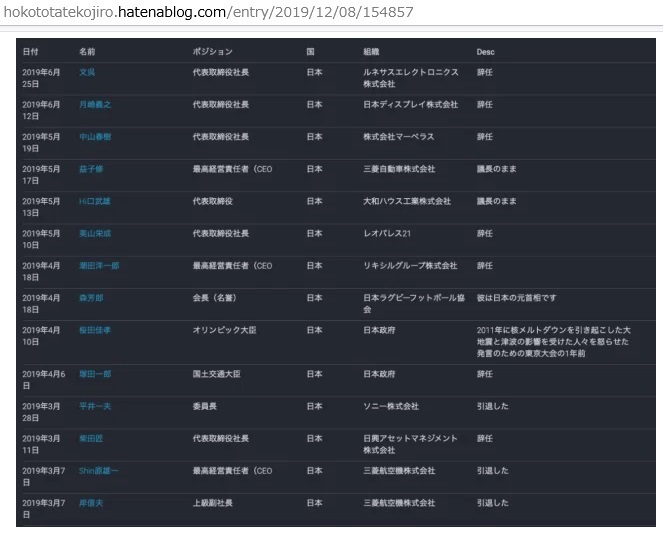Viewport: 663px width, 534px height.
Task: Open the name link in the レオパレス21 row
Action: 95,233
